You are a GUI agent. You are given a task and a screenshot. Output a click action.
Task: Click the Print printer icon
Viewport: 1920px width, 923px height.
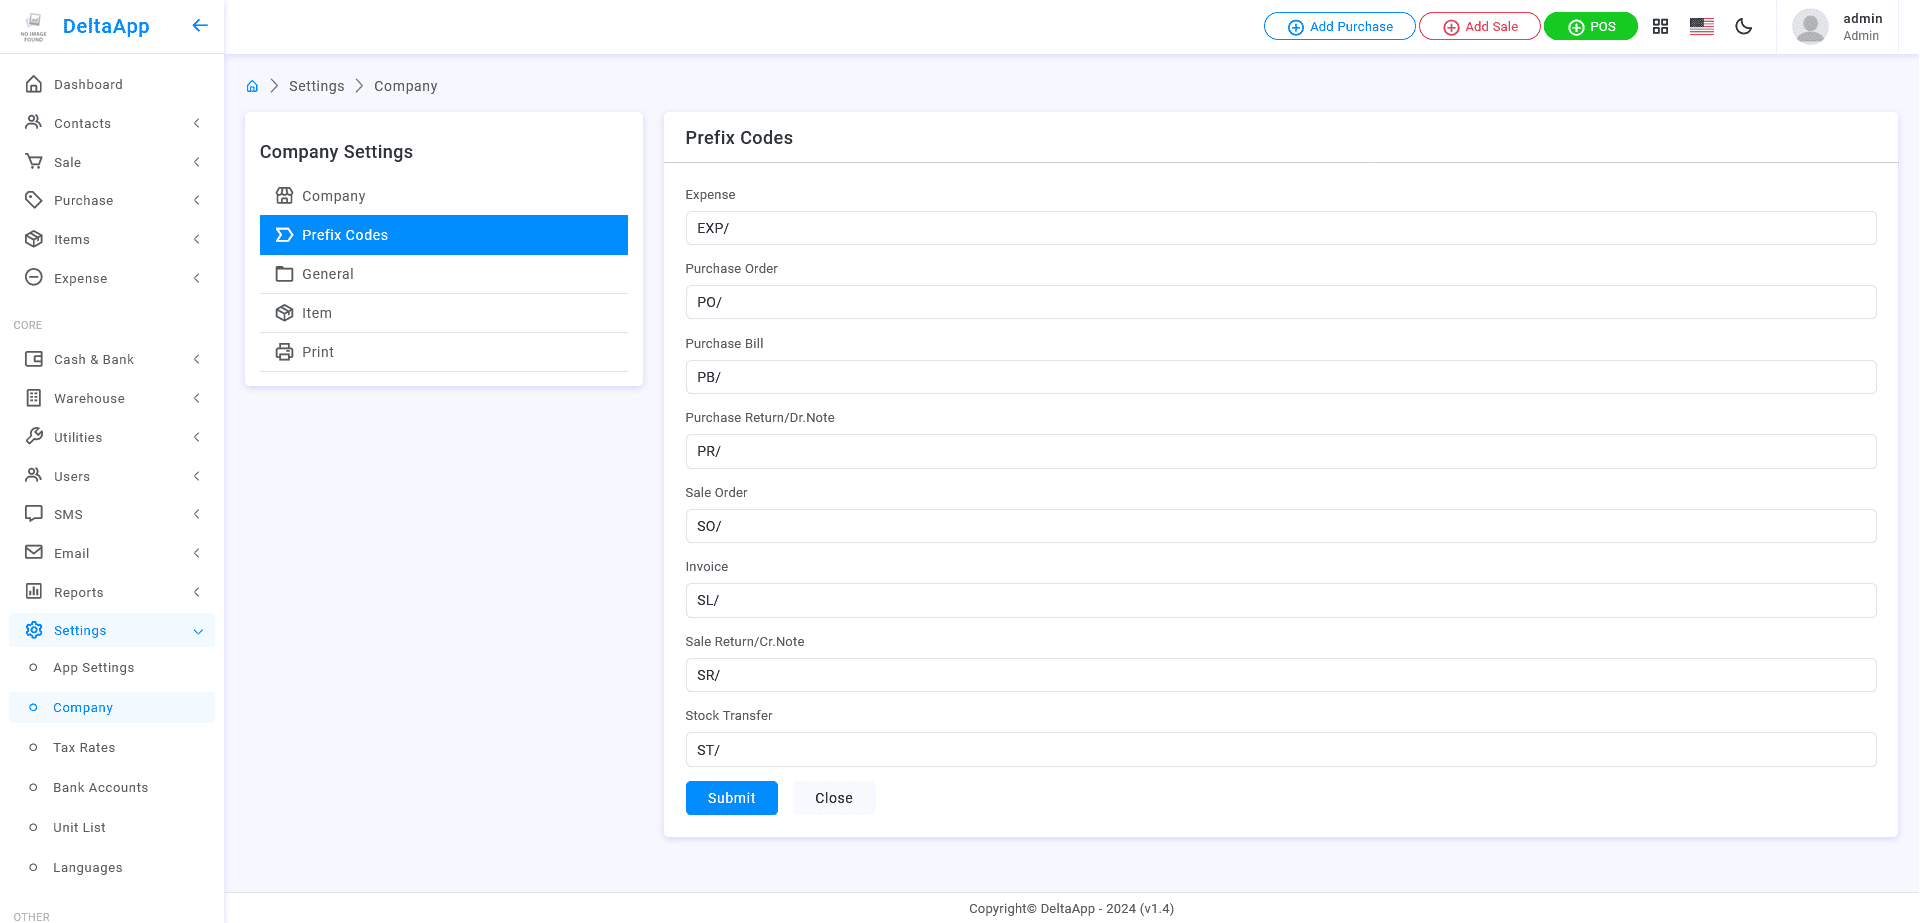(x=285, y=352)
